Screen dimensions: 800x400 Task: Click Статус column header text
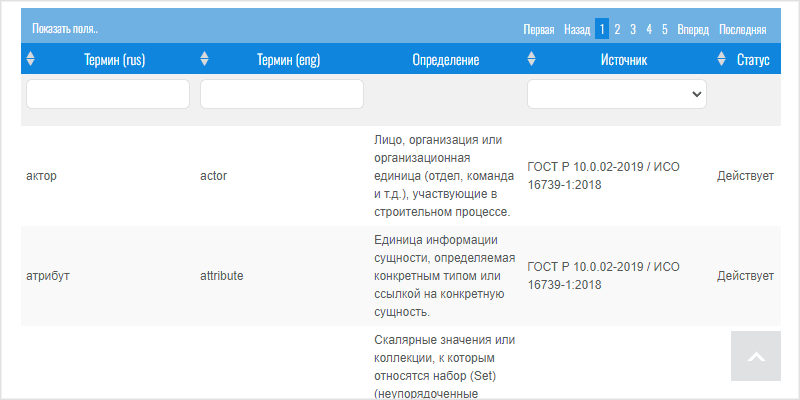tap(753, 60)
